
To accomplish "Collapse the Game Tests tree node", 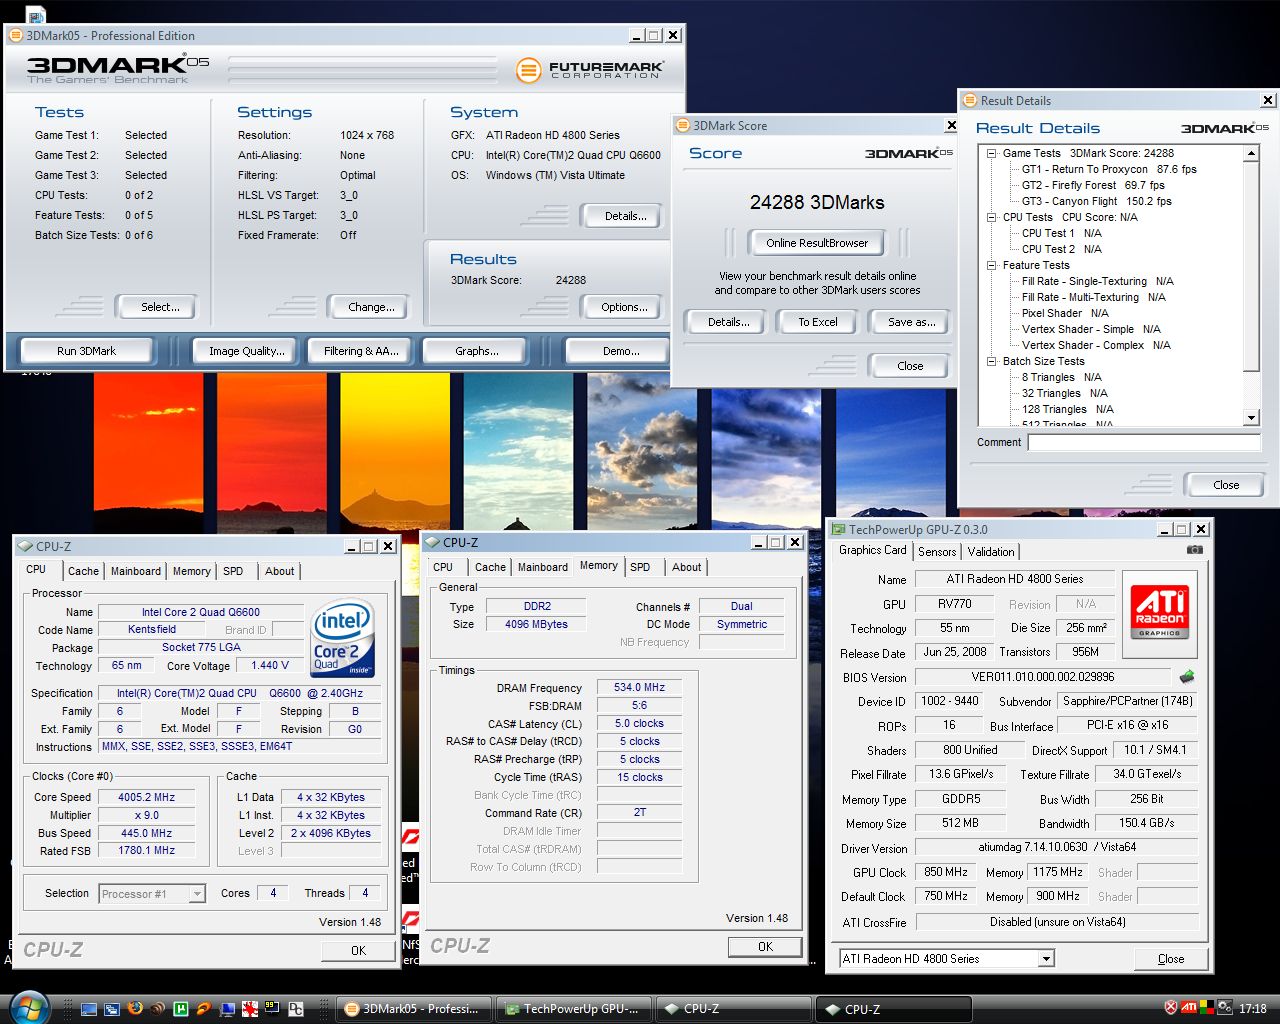I will 991,153.
